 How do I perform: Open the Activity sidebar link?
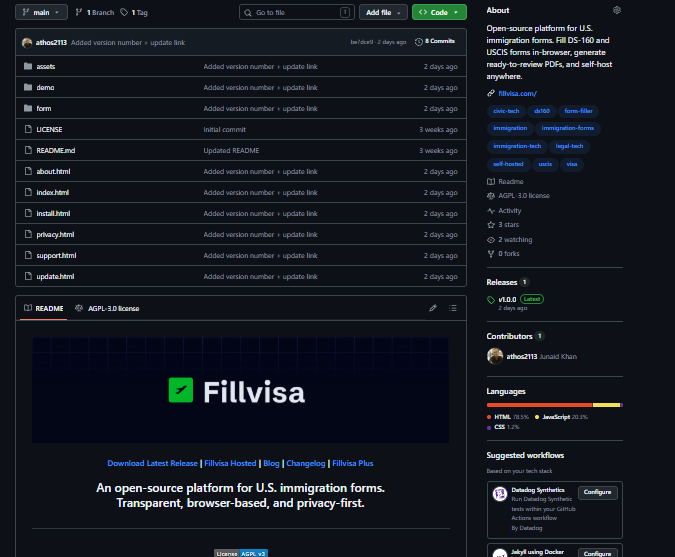tap(504, 211)
